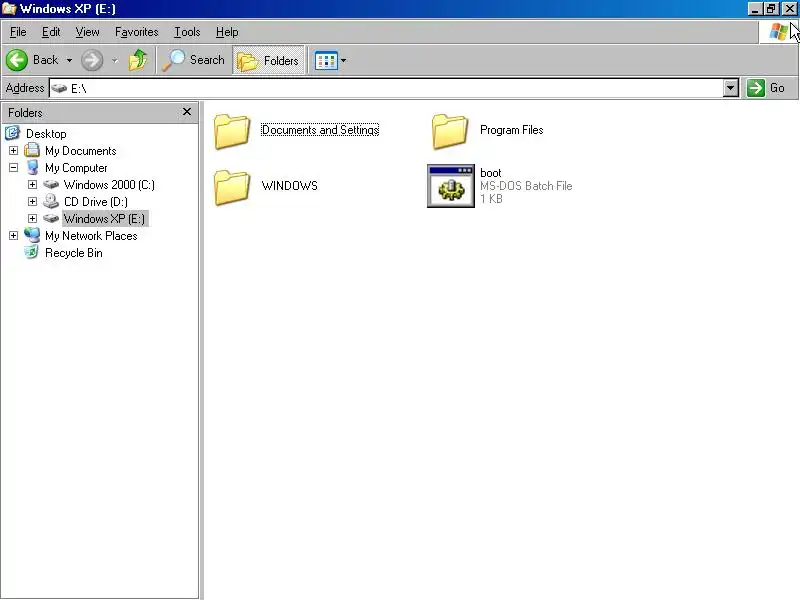The image size is (800, 600).
Task: Click the boot file name
Action: pyautogui.click(x=491, y=173)
